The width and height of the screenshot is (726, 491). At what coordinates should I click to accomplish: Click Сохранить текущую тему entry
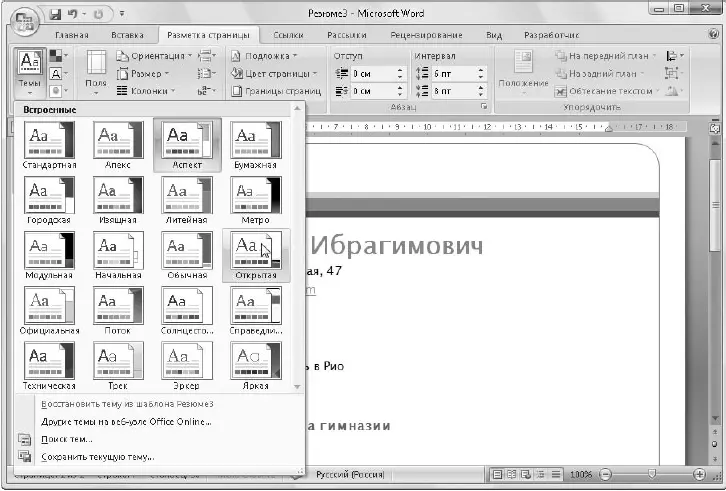(x=98, y=457)
